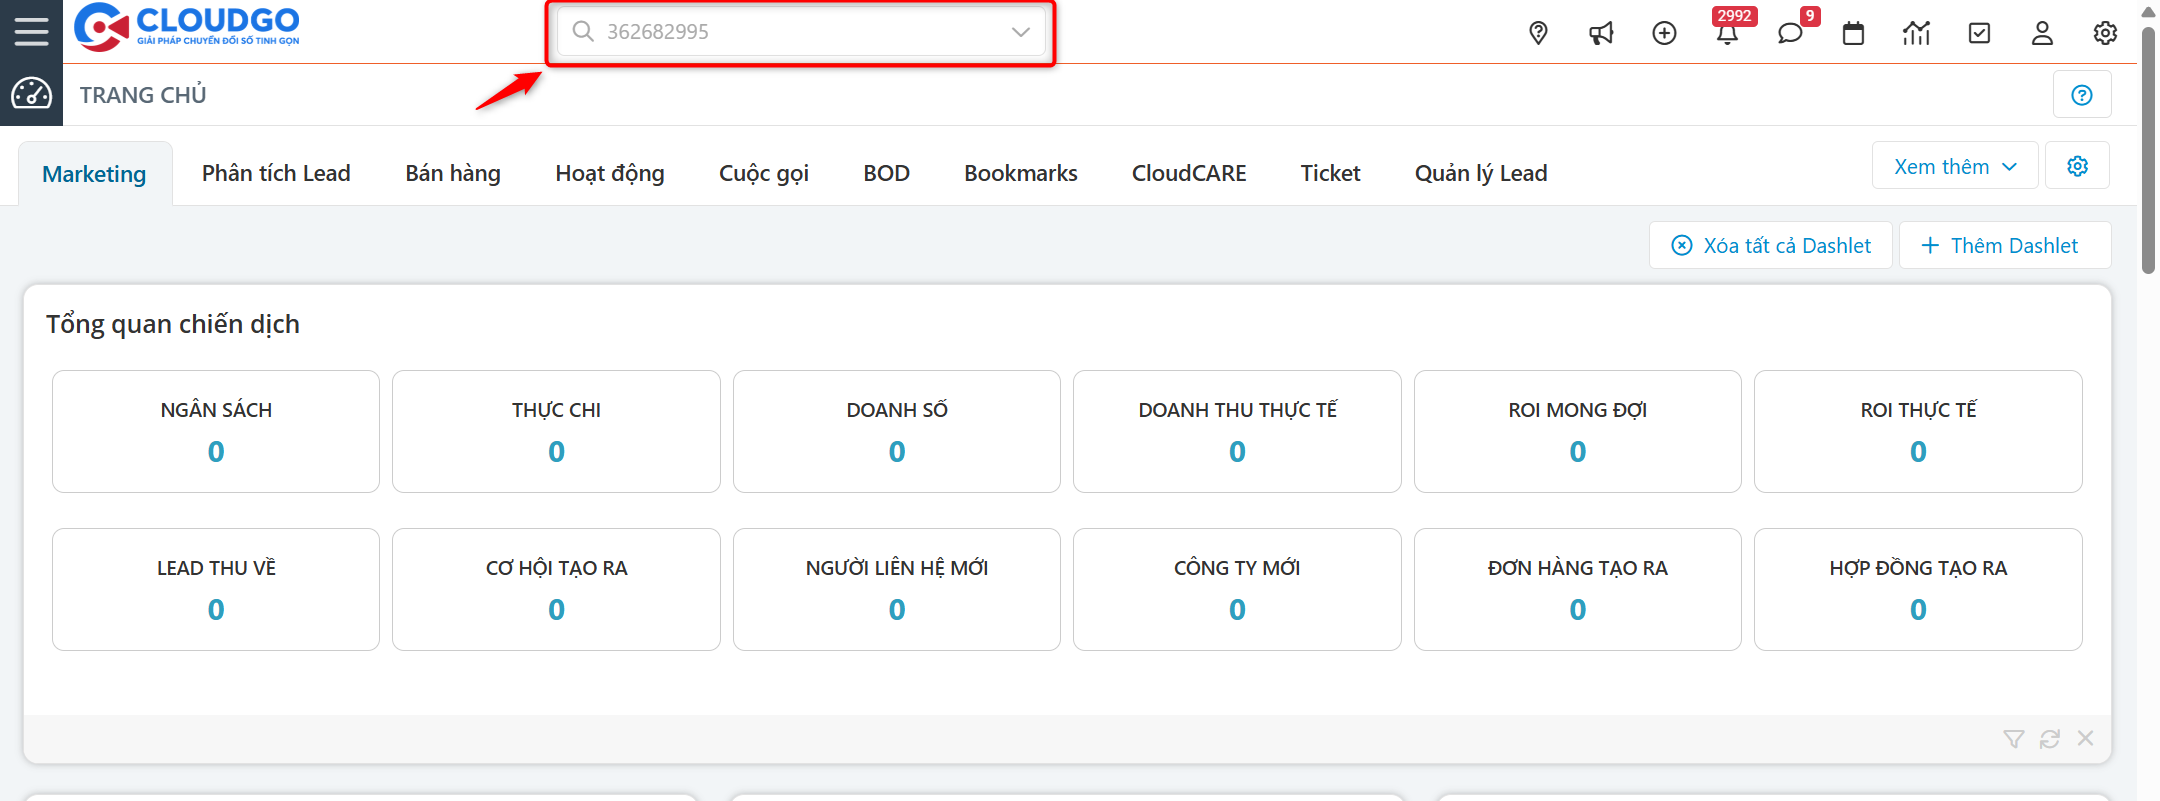
Task: Open the notifications bell
Action: click(x=1727, y=34)
